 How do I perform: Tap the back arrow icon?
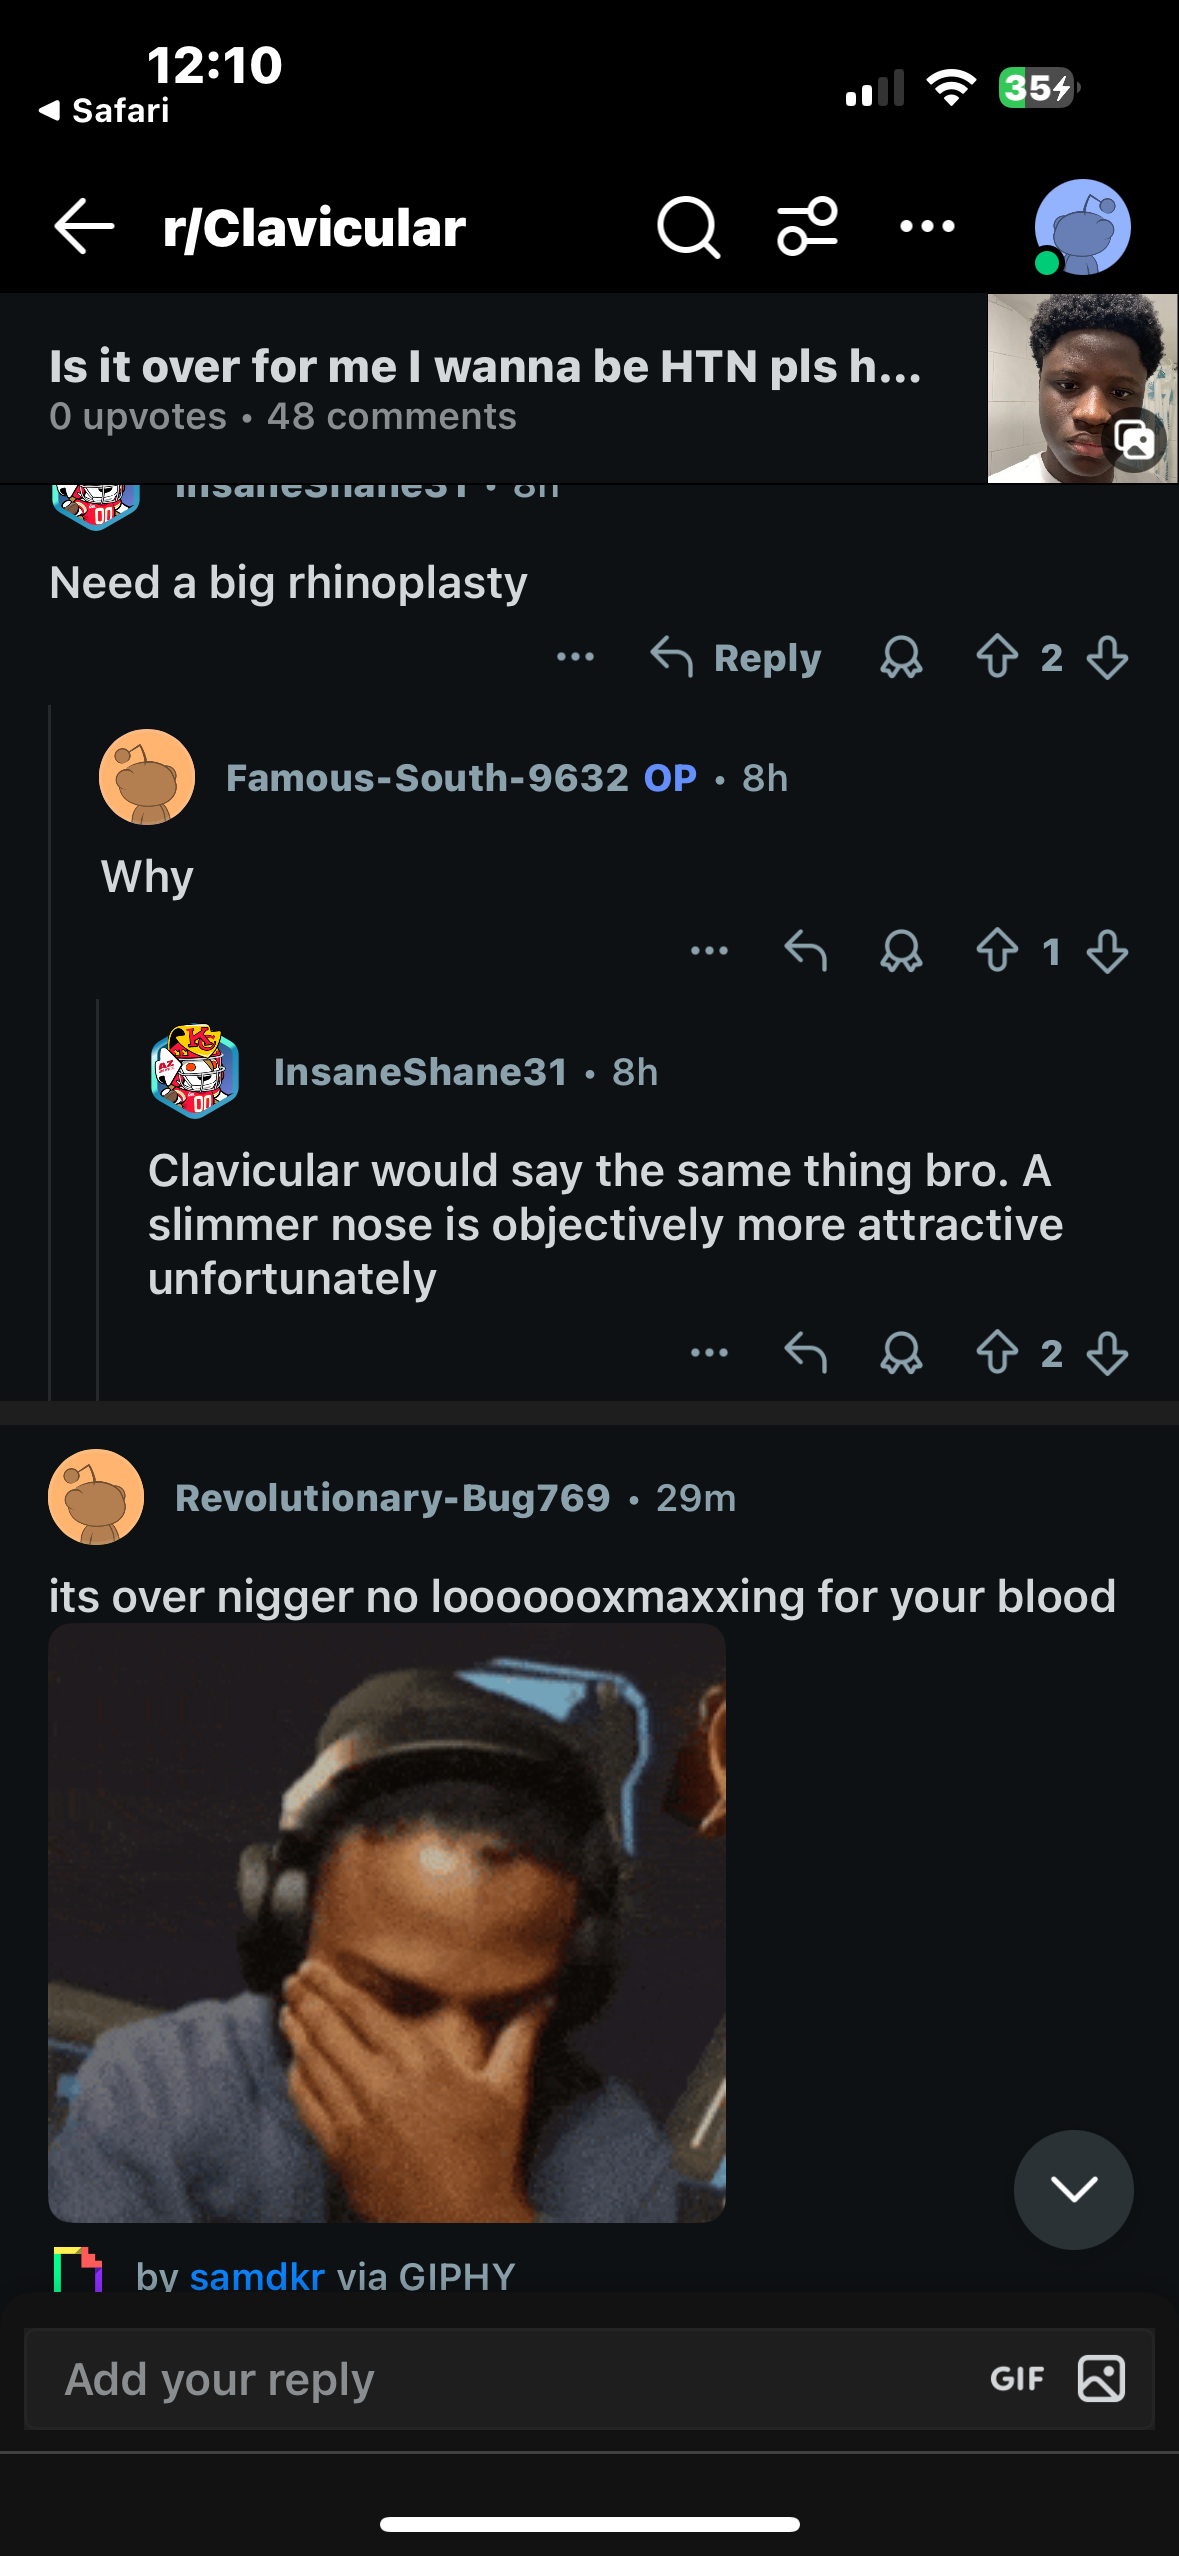[x=84, y=227]
